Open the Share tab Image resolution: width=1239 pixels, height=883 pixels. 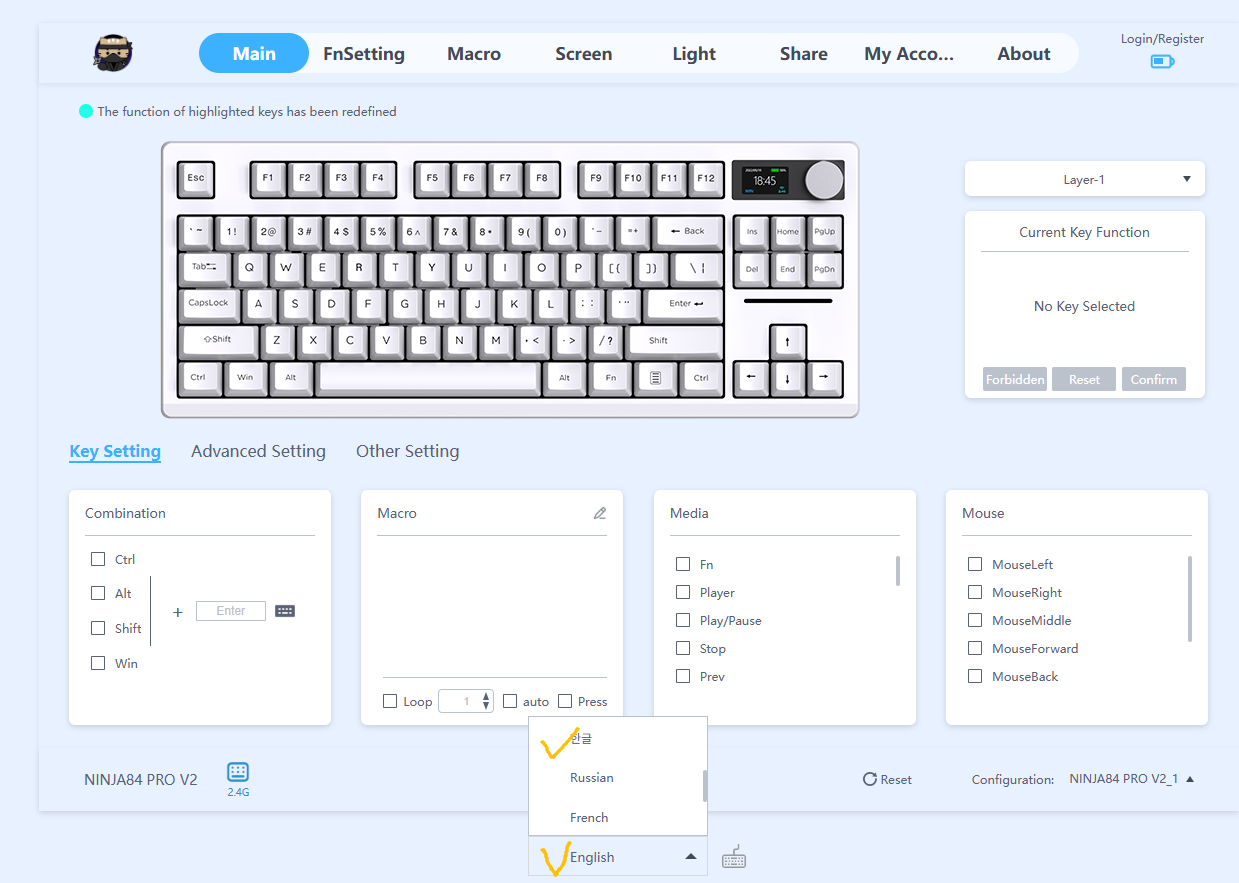pyautogui.click(x=804, y=54)
